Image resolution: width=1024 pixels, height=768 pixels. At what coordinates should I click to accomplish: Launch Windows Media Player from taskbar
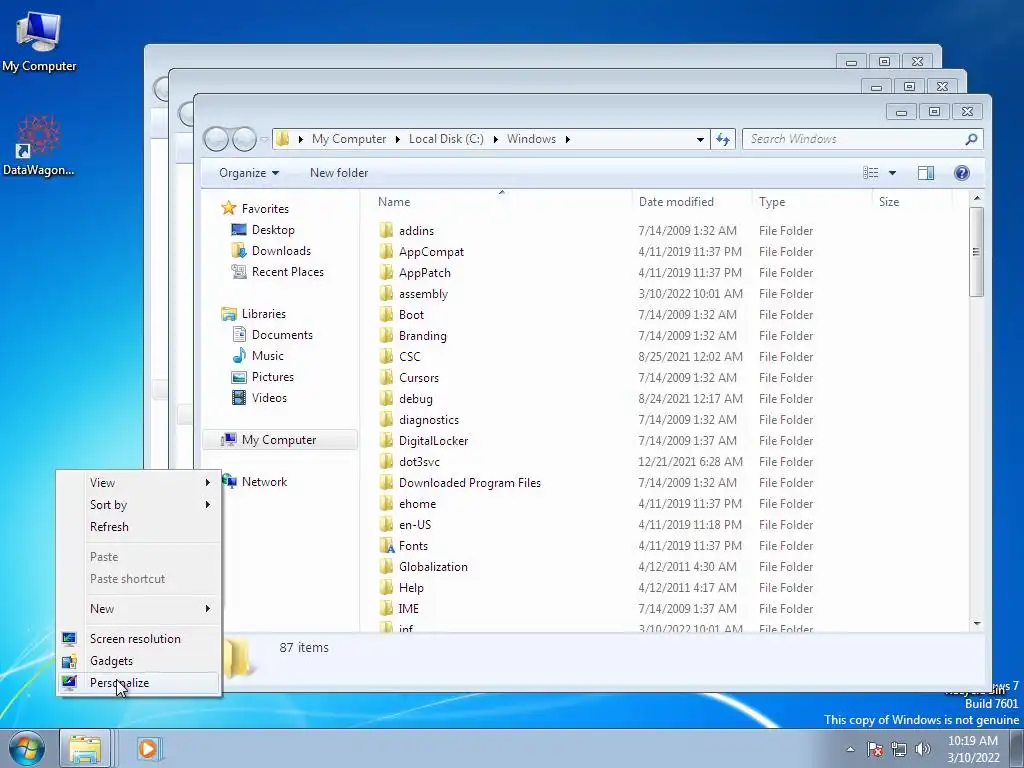pos(149,748)
